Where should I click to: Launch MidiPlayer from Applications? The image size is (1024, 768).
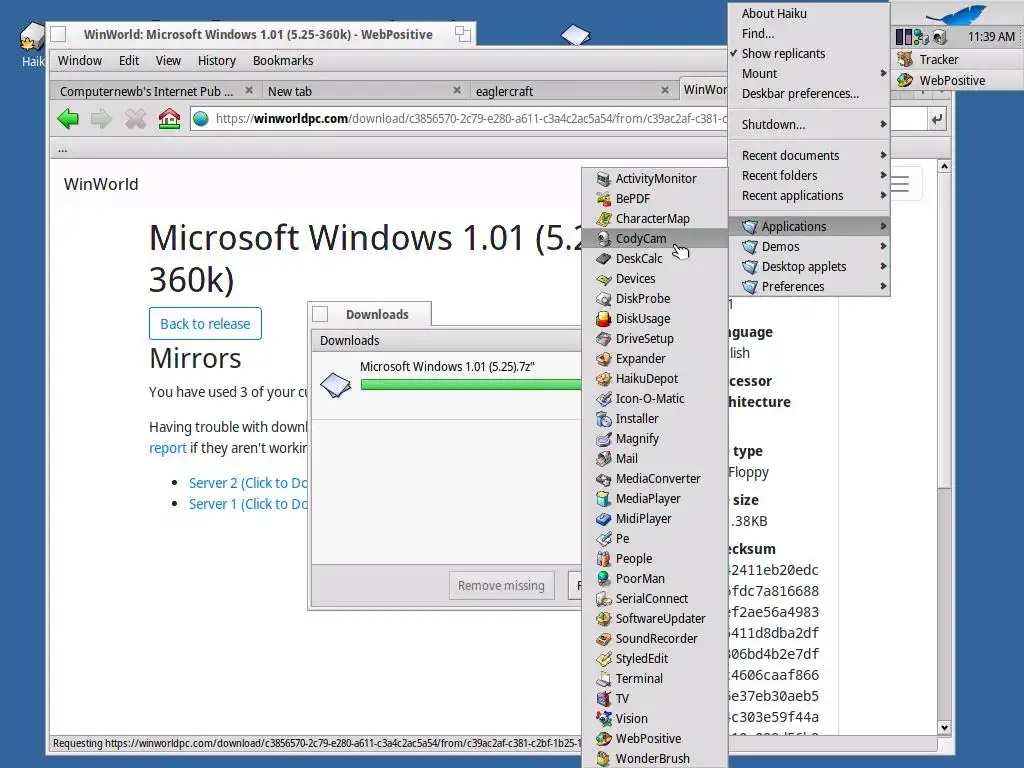(x=654, y=519)
